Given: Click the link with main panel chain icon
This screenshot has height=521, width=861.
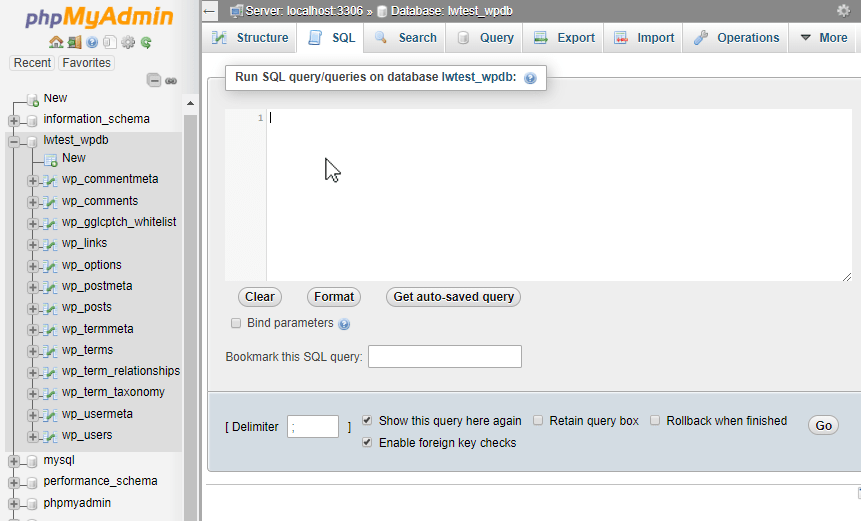Looking at the screenshot, I should coord(171,81).
